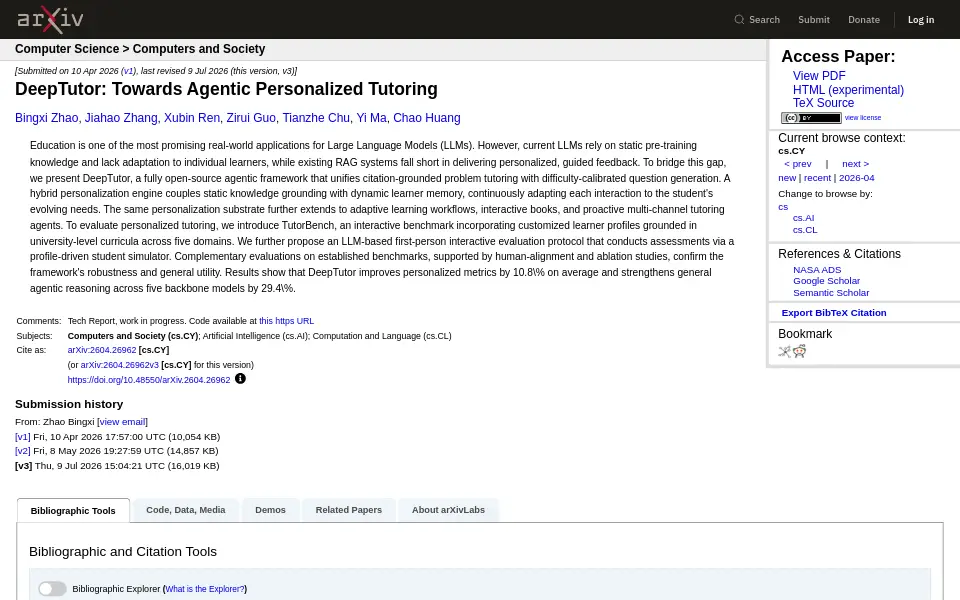Open the Donate menu item

863,20
